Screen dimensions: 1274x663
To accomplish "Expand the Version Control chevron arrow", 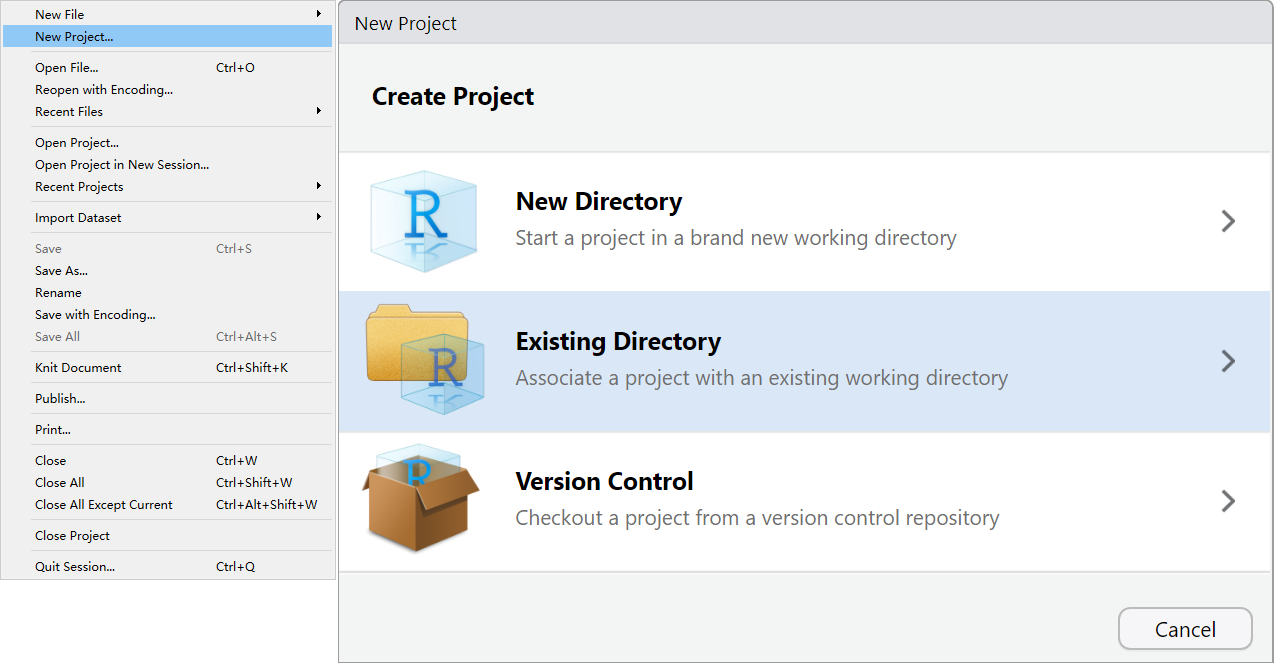I will [1229, 501].
